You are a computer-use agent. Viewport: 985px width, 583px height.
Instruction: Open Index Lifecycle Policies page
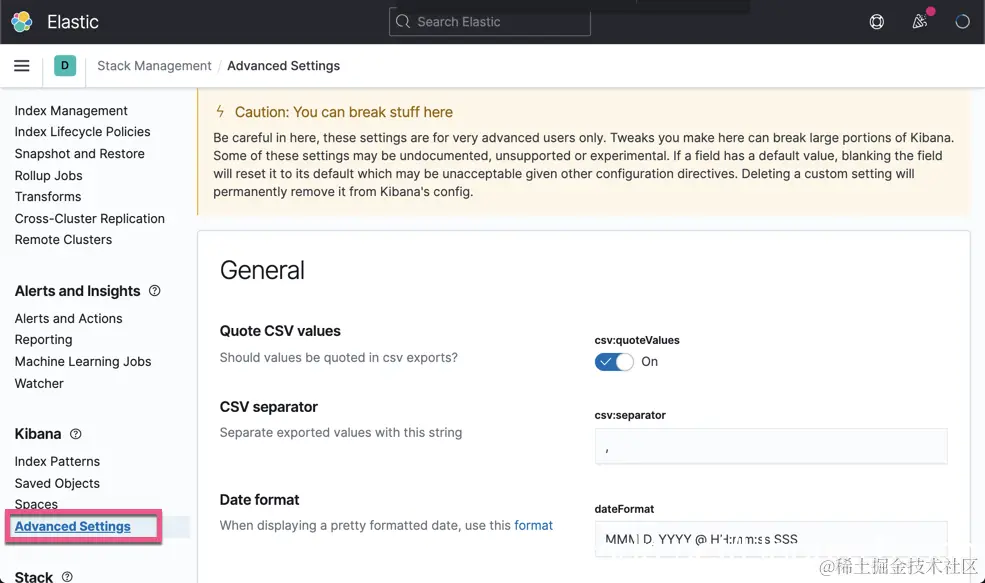coord(82,132)
